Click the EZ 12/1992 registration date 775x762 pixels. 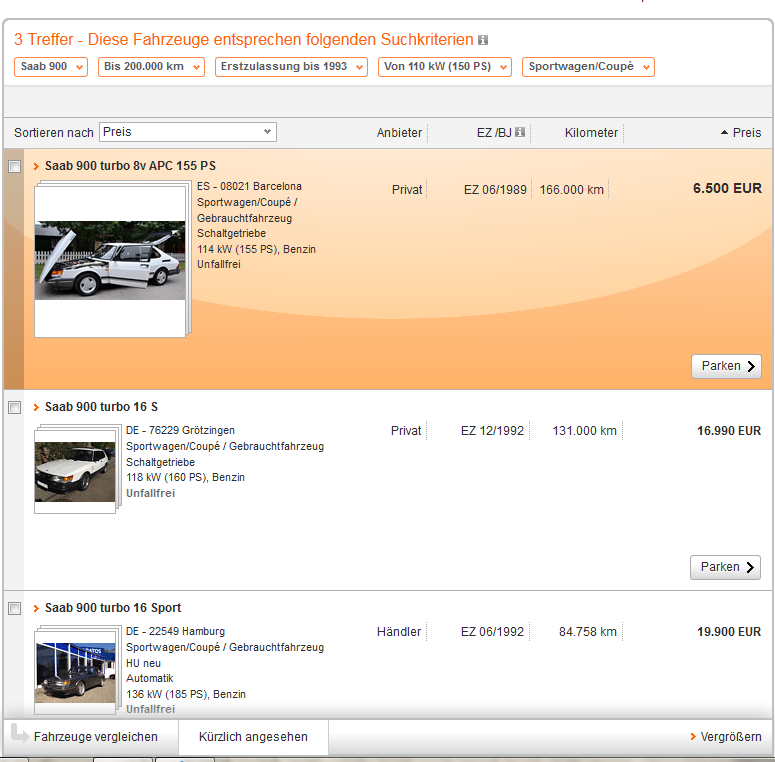492,431
